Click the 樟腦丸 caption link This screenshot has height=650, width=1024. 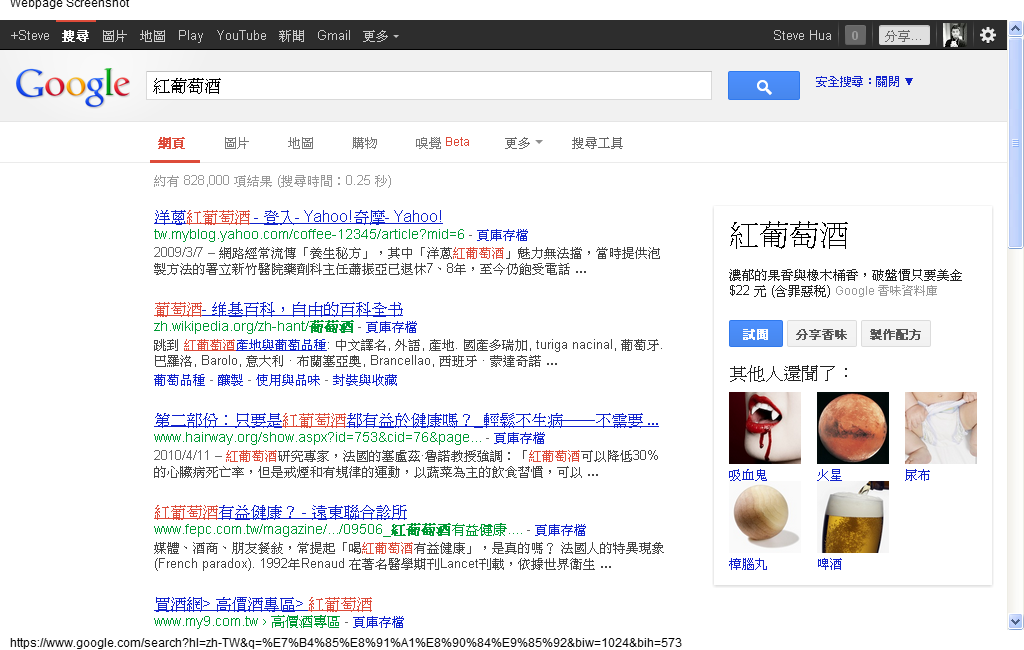pyautogui.click(x=748, y=564)
